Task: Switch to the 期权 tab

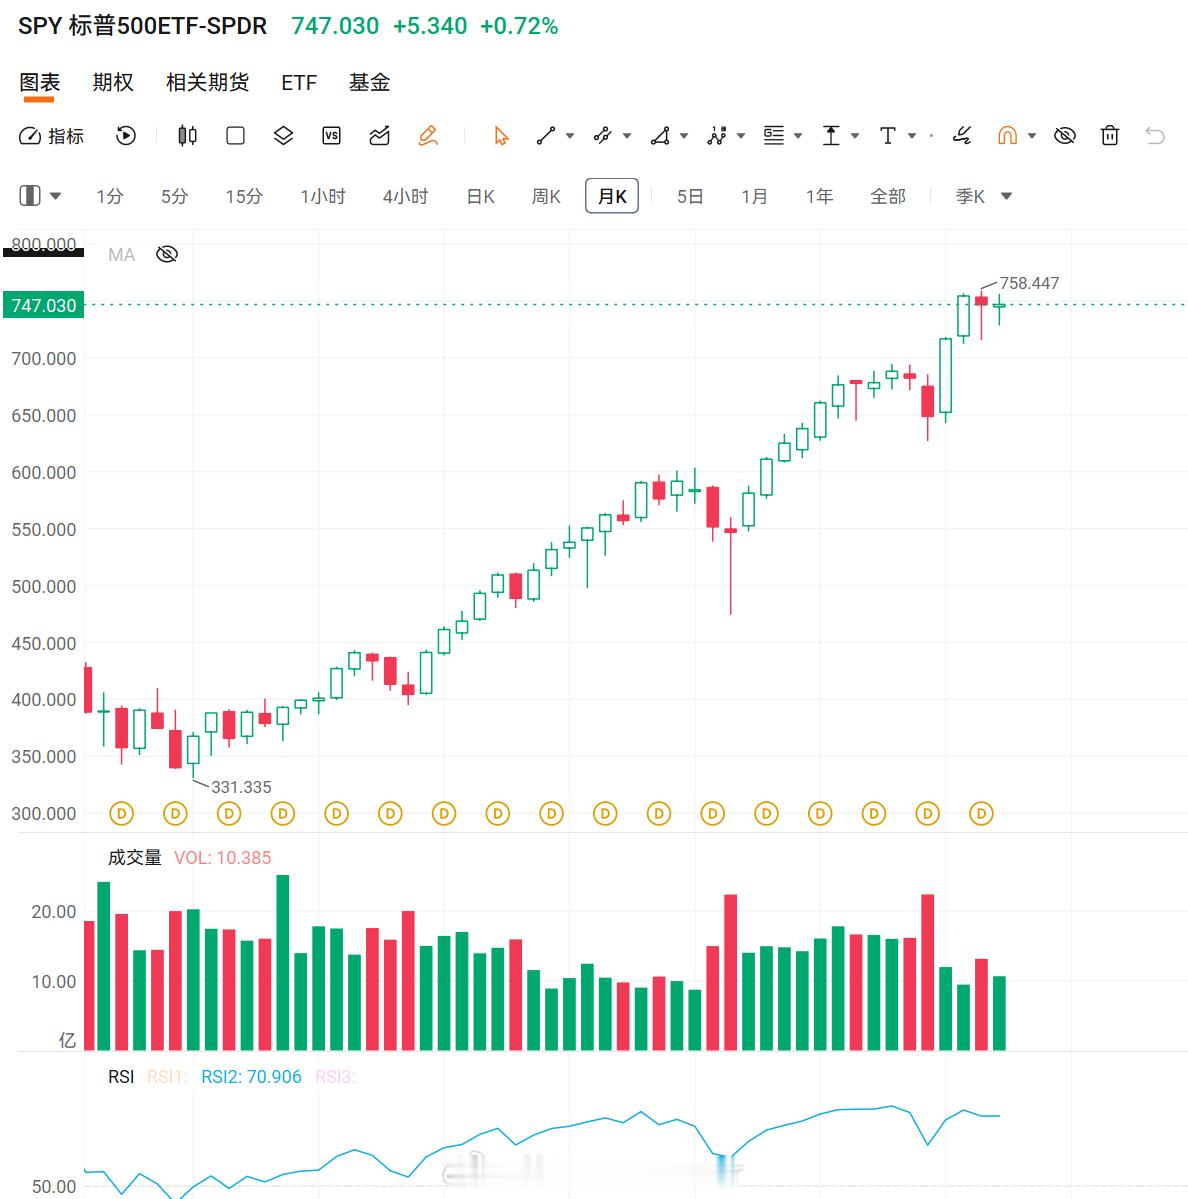Action: click(113, 83)
